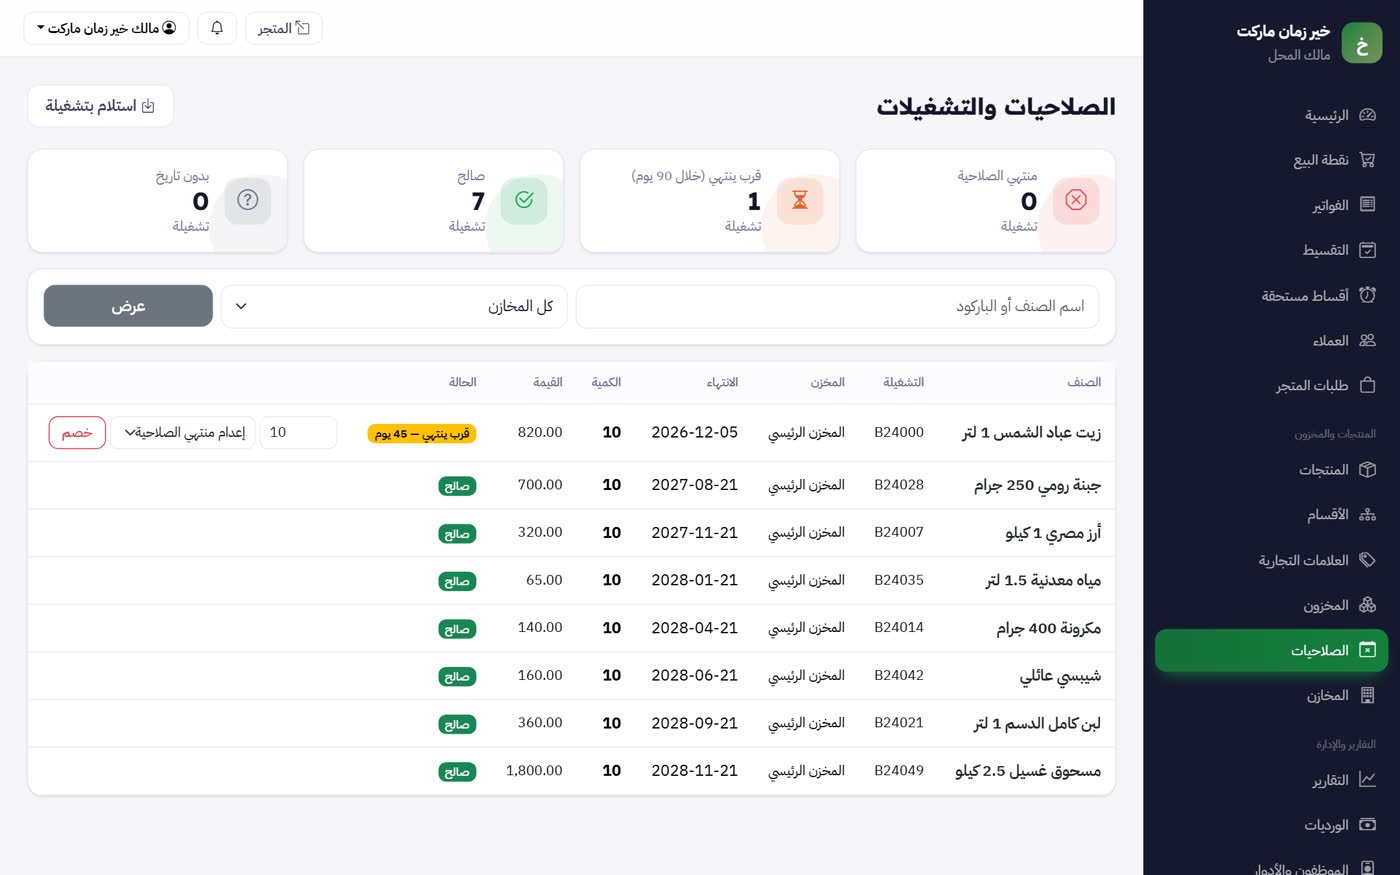
Task: Click the قرب ينتهي expiring soon card
Action: tap(709, 201)
